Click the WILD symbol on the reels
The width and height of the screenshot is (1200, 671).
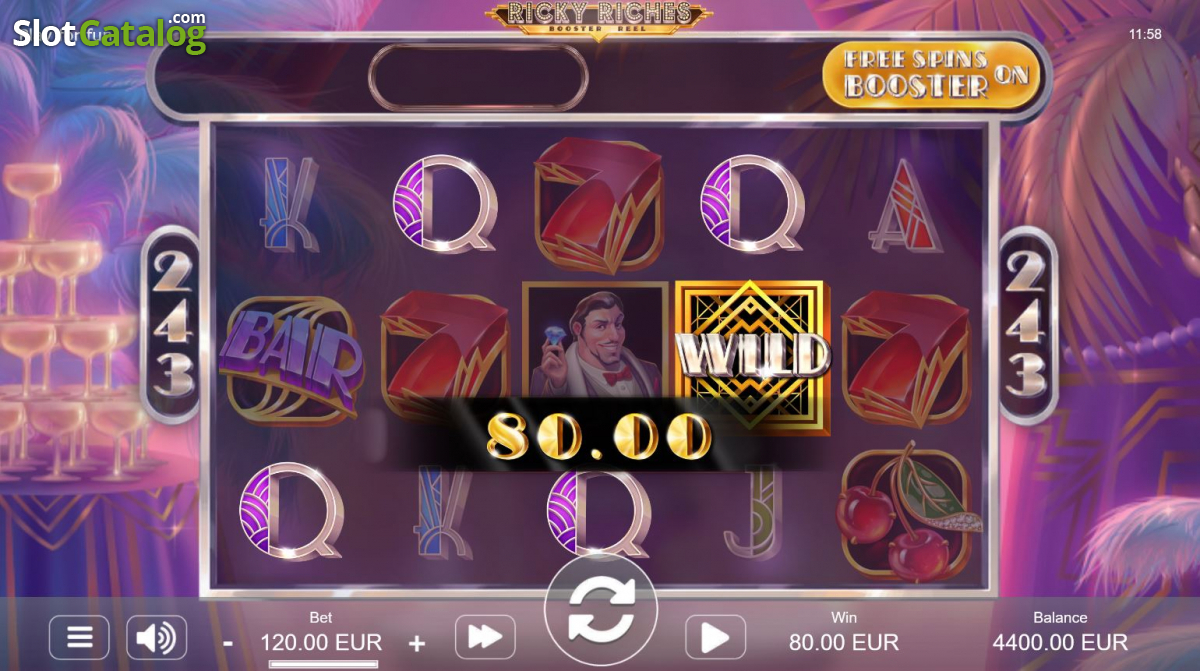click(x=751, y=354)
